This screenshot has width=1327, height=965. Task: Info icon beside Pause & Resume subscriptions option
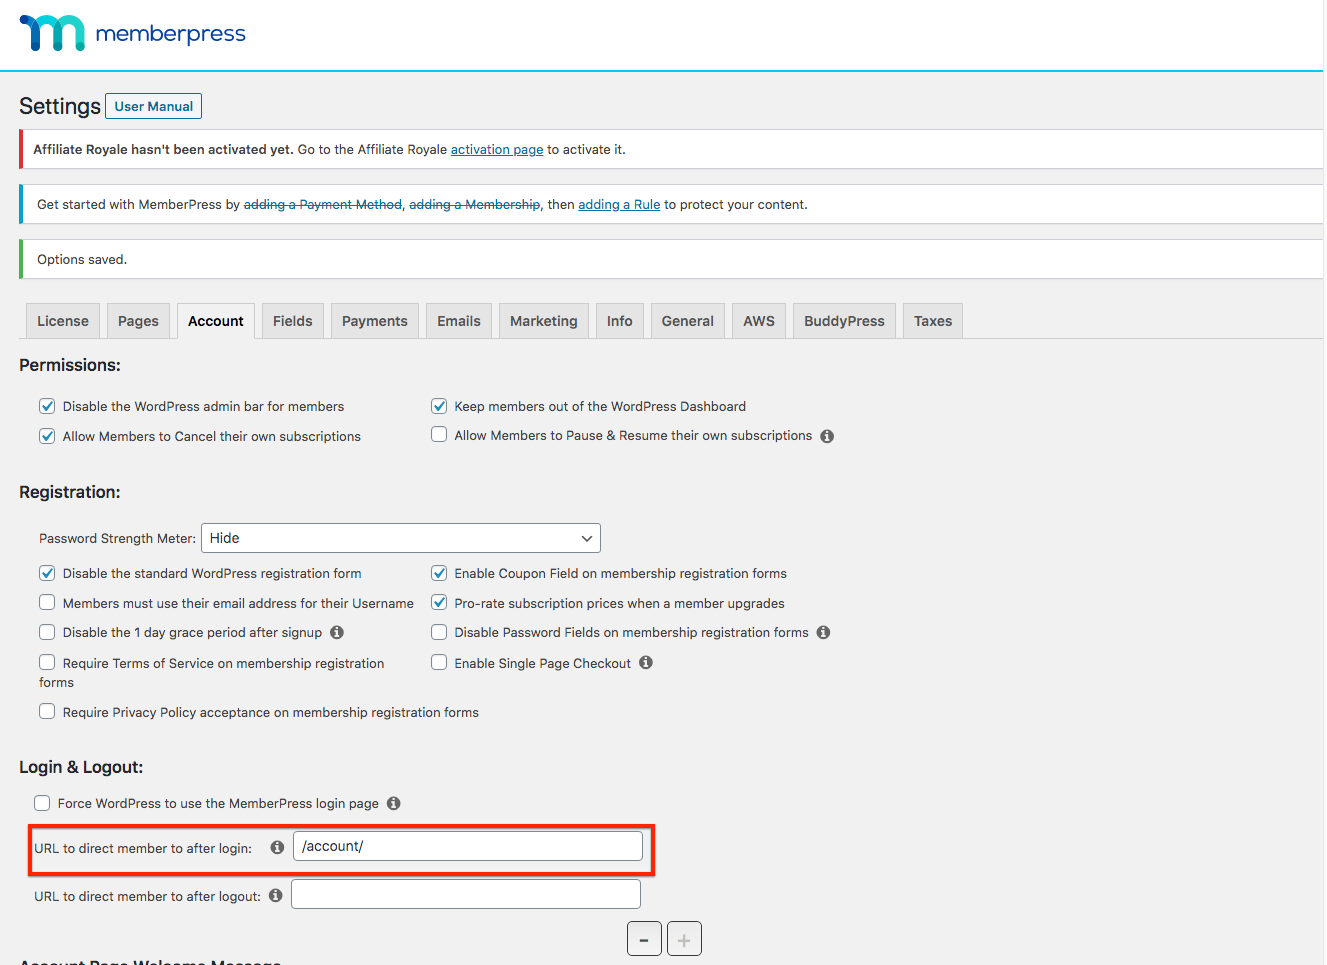click(827, 436)
